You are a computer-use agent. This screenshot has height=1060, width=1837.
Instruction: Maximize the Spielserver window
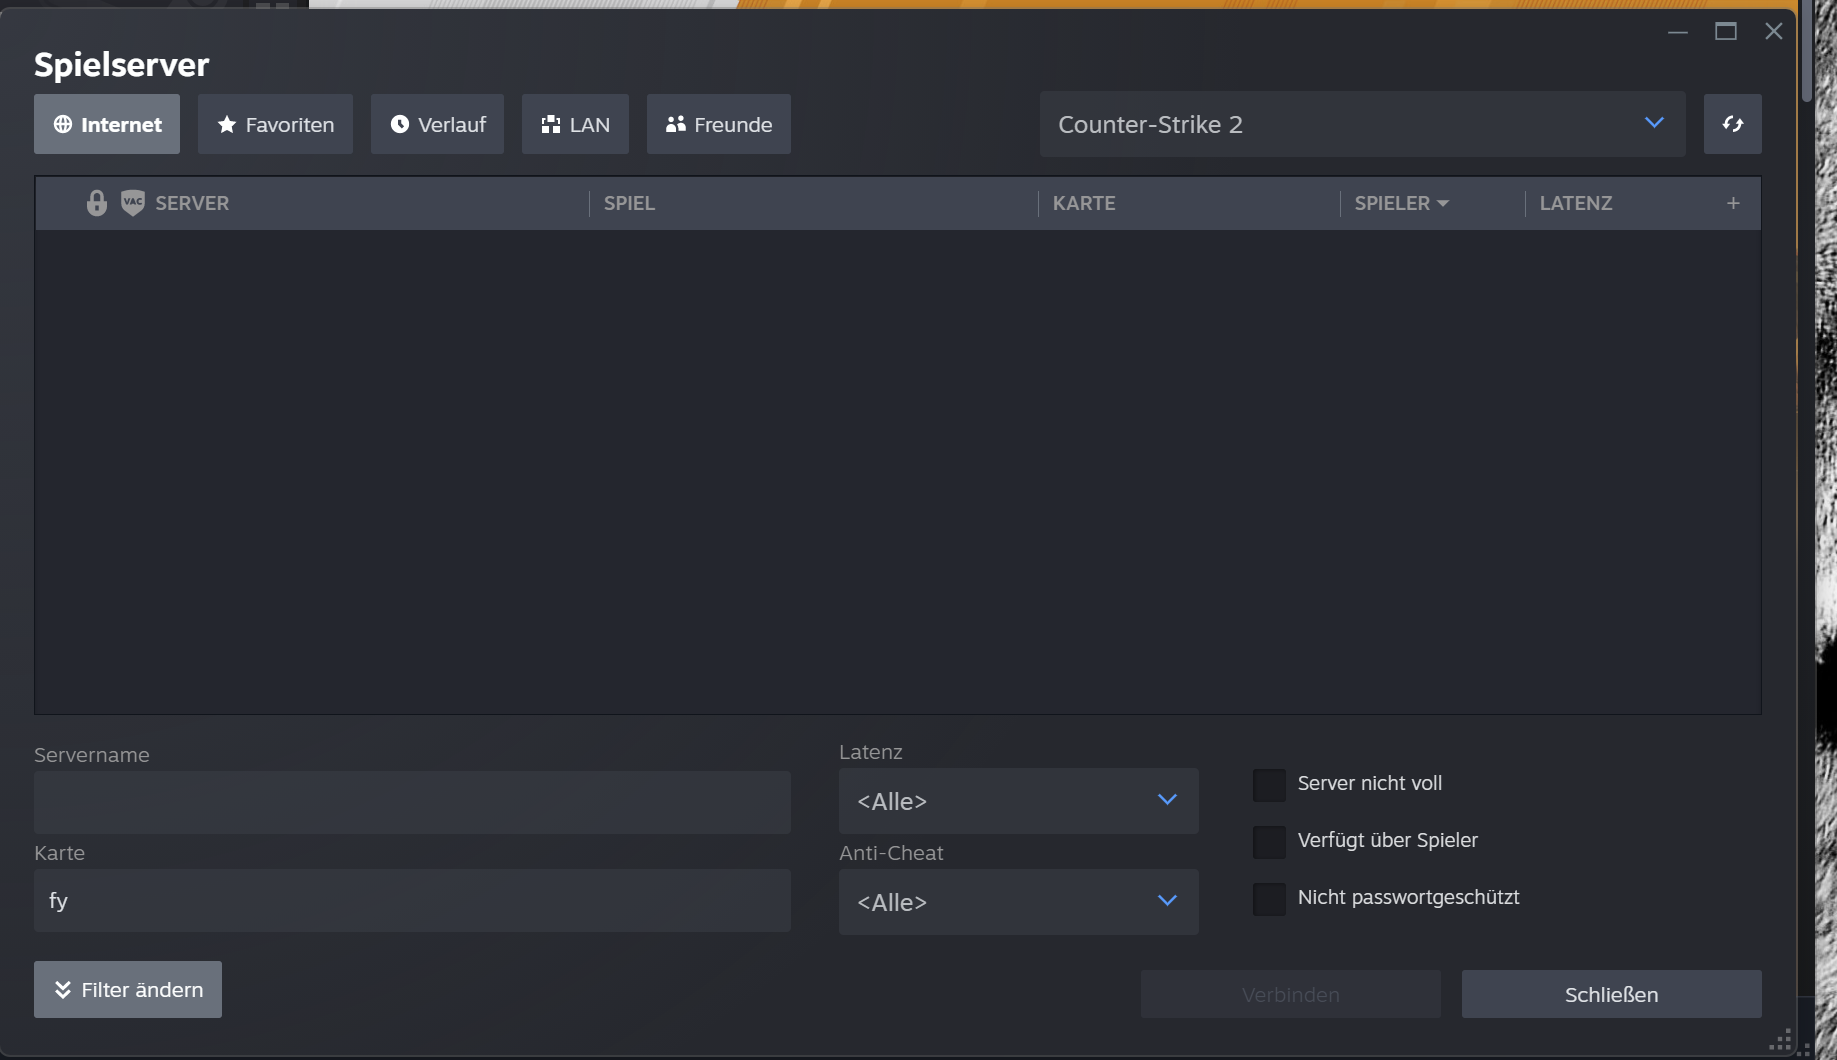coord(1726,31)
